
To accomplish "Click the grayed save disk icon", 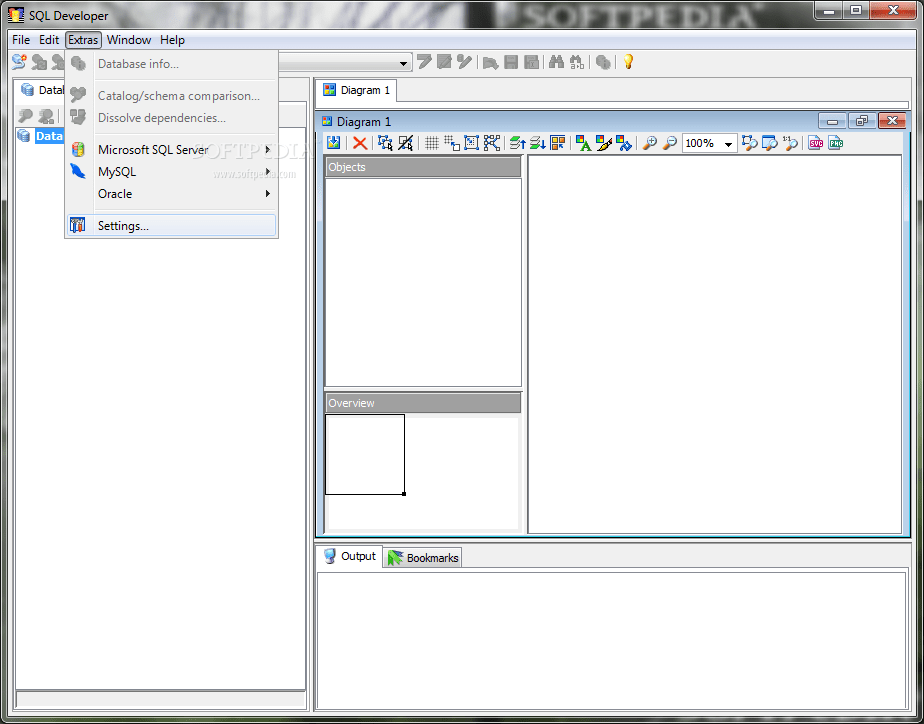I will (511, 62).
